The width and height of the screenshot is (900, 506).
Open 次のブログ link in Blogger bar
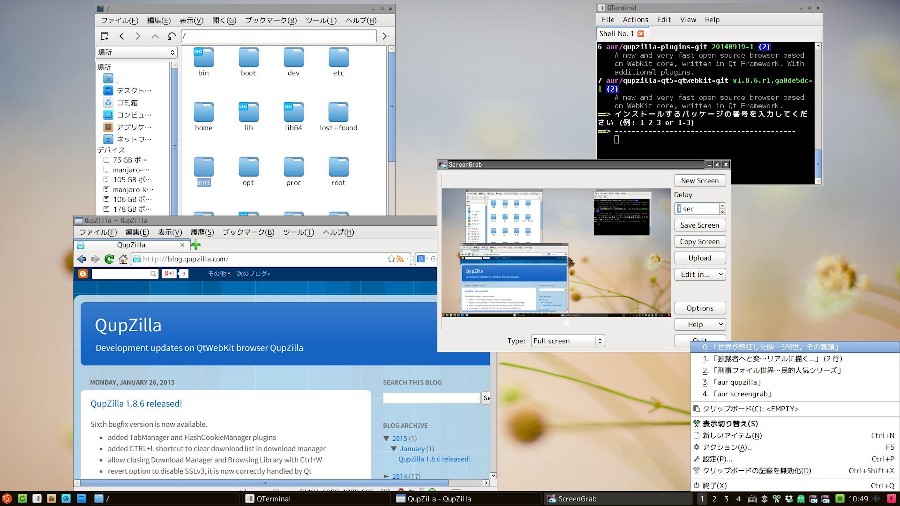(253, 274)
